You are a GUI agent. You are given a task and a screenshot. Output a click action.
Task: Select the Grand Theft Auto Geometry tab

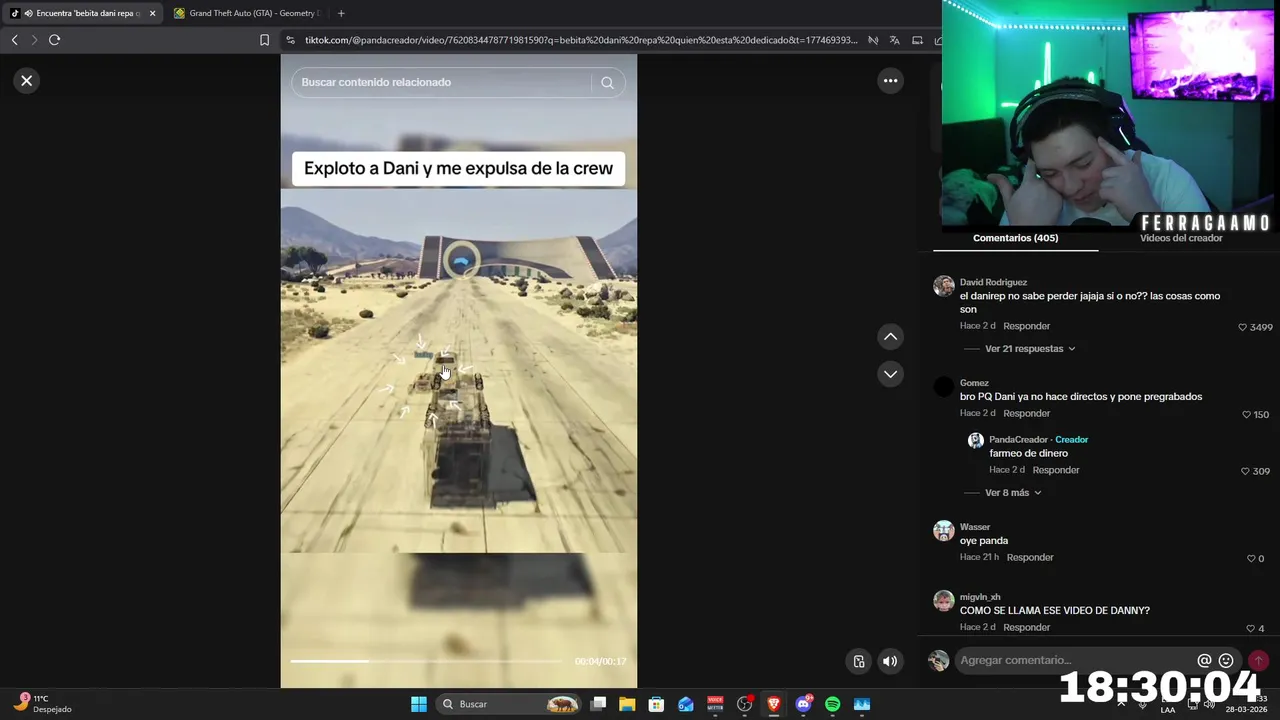pyautogui.click(x=246, y=13)
